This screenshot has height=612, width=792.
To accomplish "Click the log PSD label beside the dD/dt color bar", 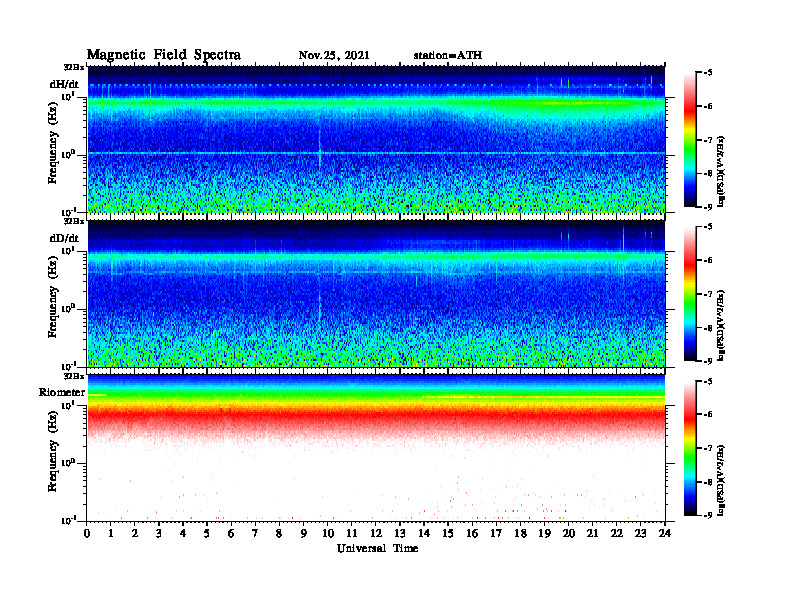I will (721, 325).
